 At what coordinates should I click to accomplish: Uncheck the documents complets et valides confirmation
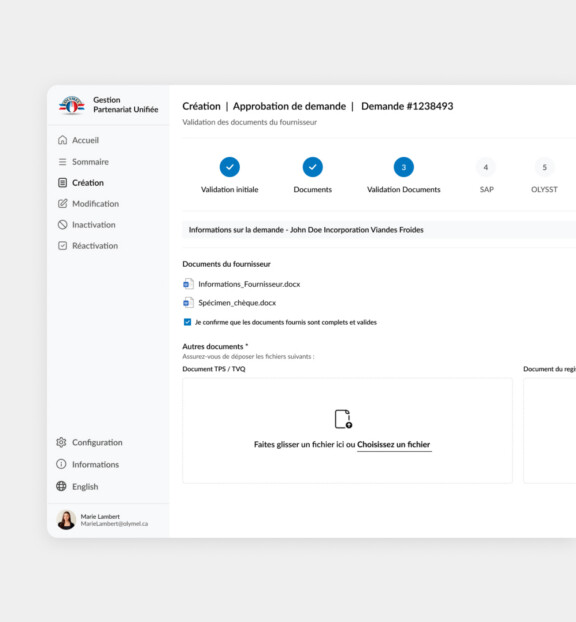point(187,322)
